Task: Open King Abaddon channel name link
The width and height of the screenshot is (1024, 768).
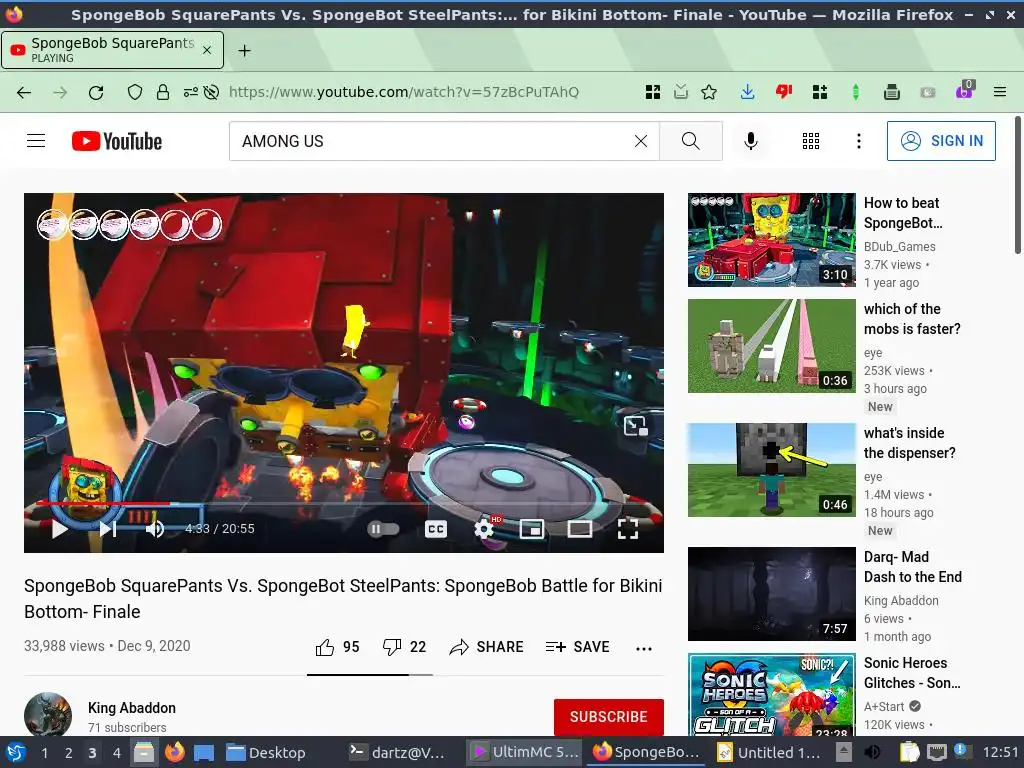Action: coord(132,708)
